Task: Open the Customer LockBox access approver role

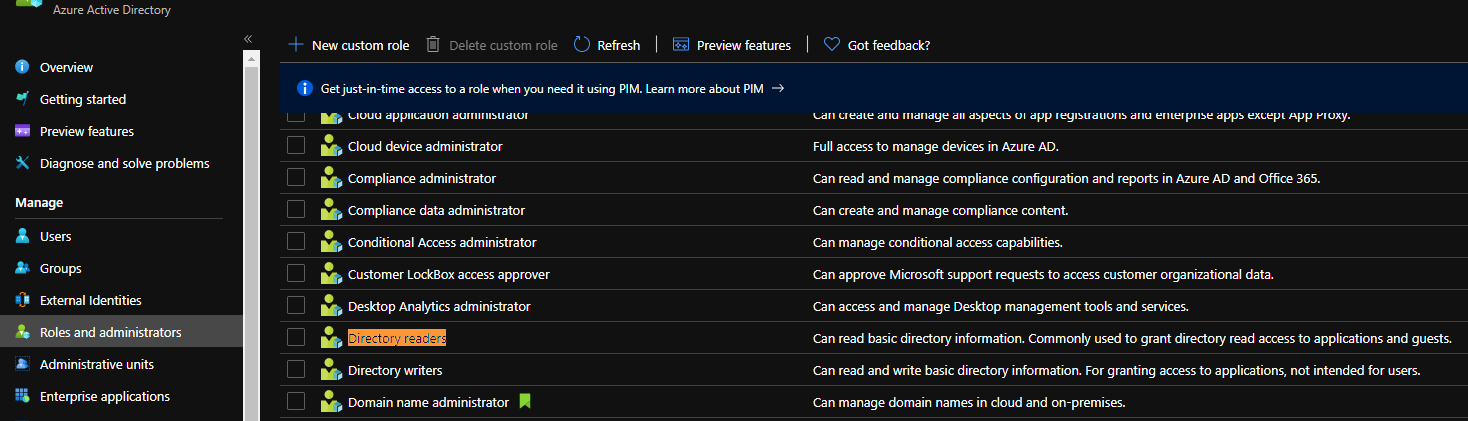Action: click(449, 274)
